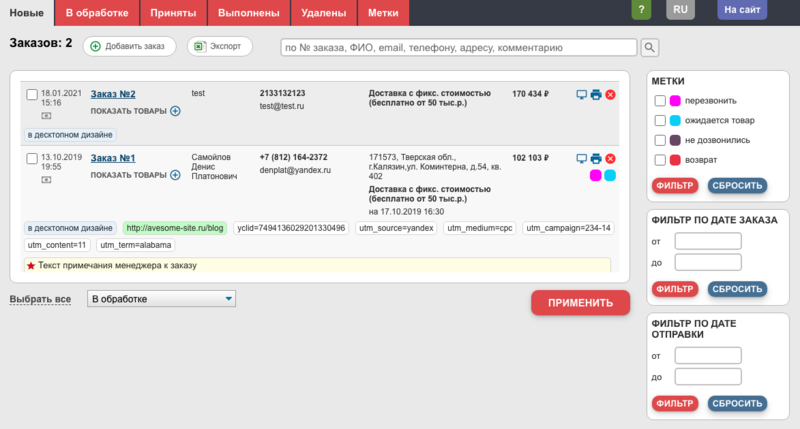Click Сбросить under shipping date filter

point(737,403)
